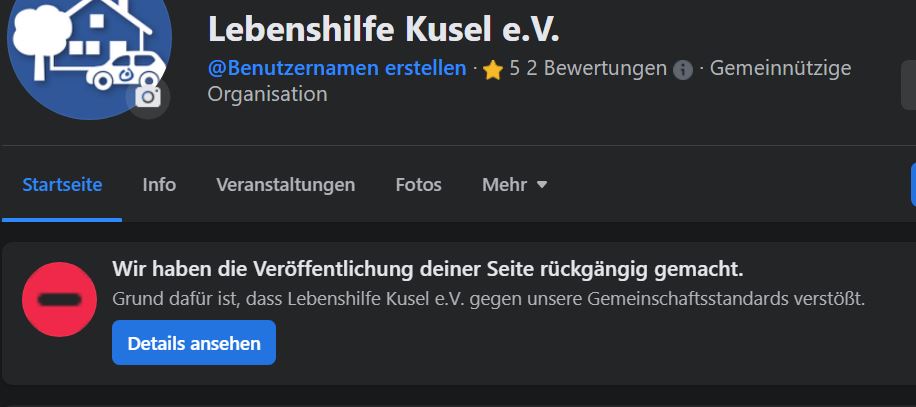Image resolution: width=916 pixels, height=407 pixels.
Task: Open the 2 Bewertungen reviews link
Action: 597,68
